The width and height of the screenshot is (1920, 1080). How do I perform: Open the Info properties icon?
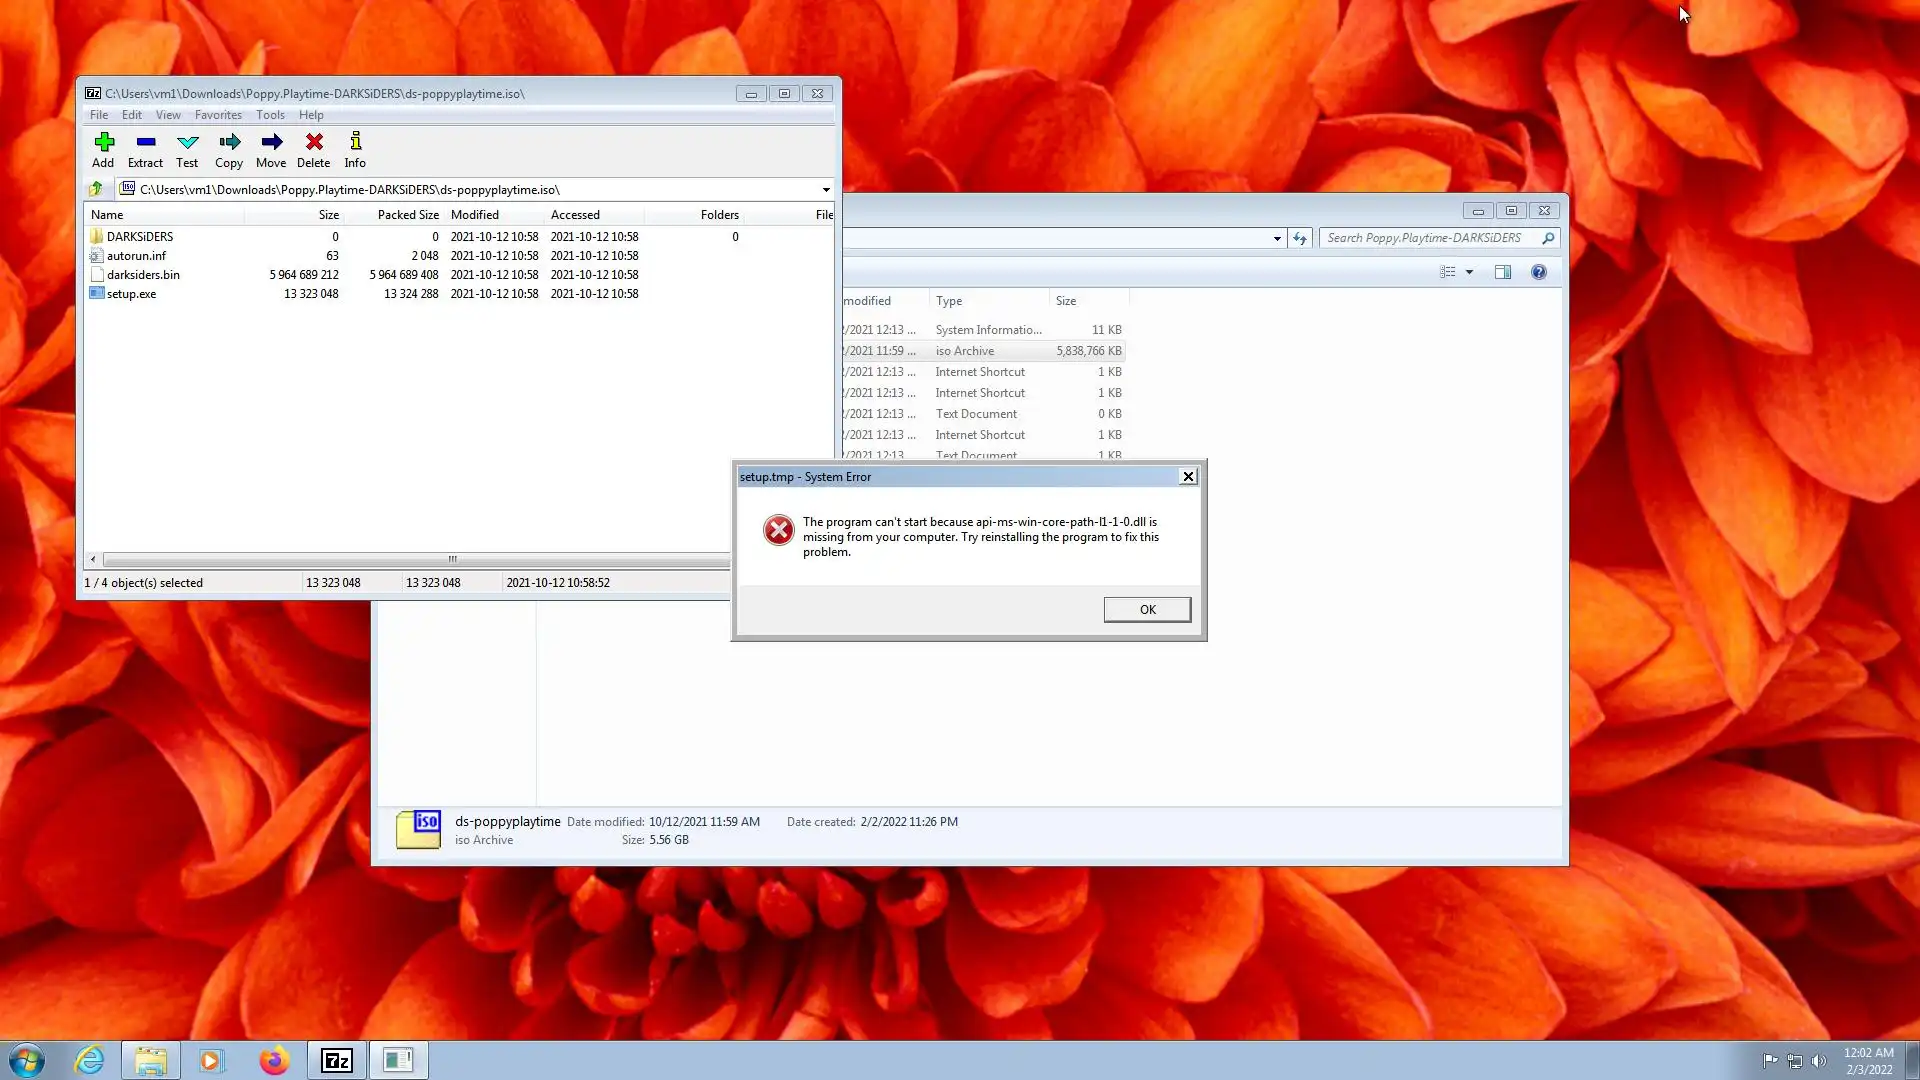(355, 149)
